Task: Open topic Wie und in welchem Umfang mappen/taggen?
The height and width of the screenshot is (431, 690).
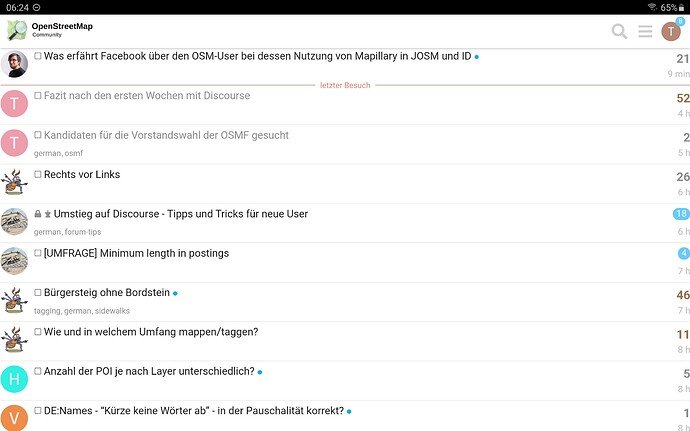Action: pyautogui.click(x=151, y=332)
